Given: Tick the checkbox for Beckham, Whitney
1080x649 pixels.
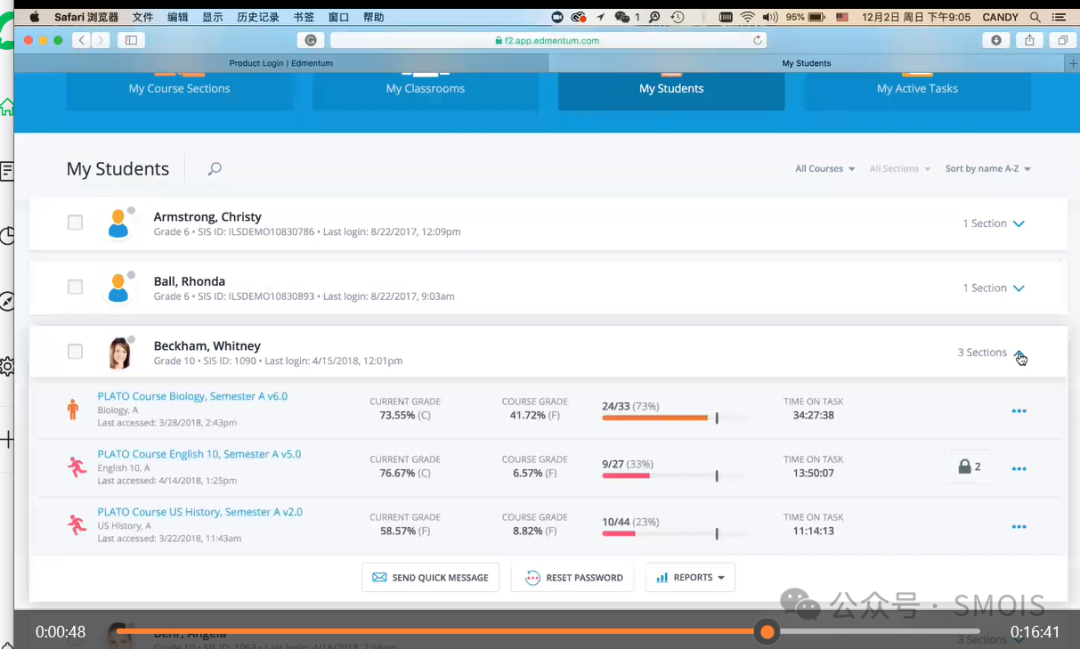Looking at the screenshot, I should (75, 352).
